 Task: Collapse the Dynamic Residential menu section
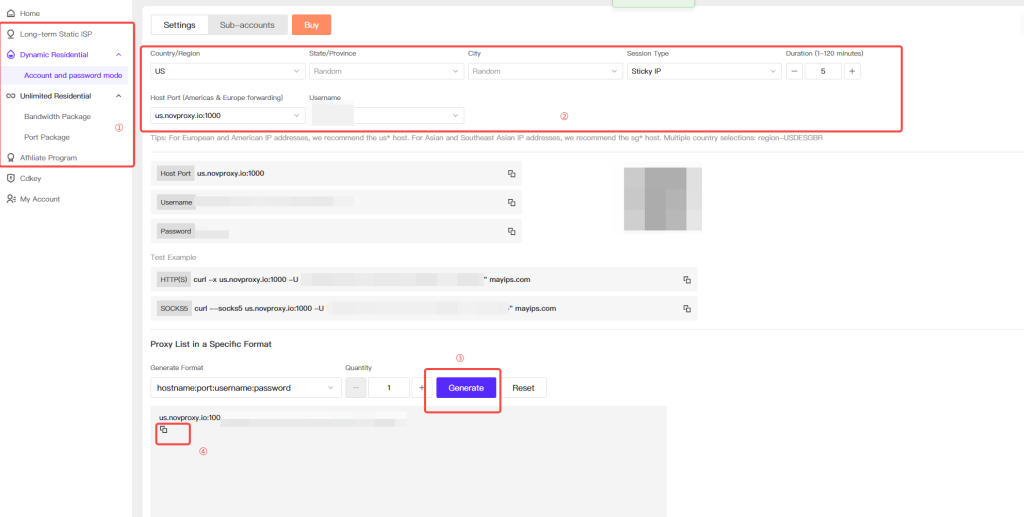(x=119, y=54)
